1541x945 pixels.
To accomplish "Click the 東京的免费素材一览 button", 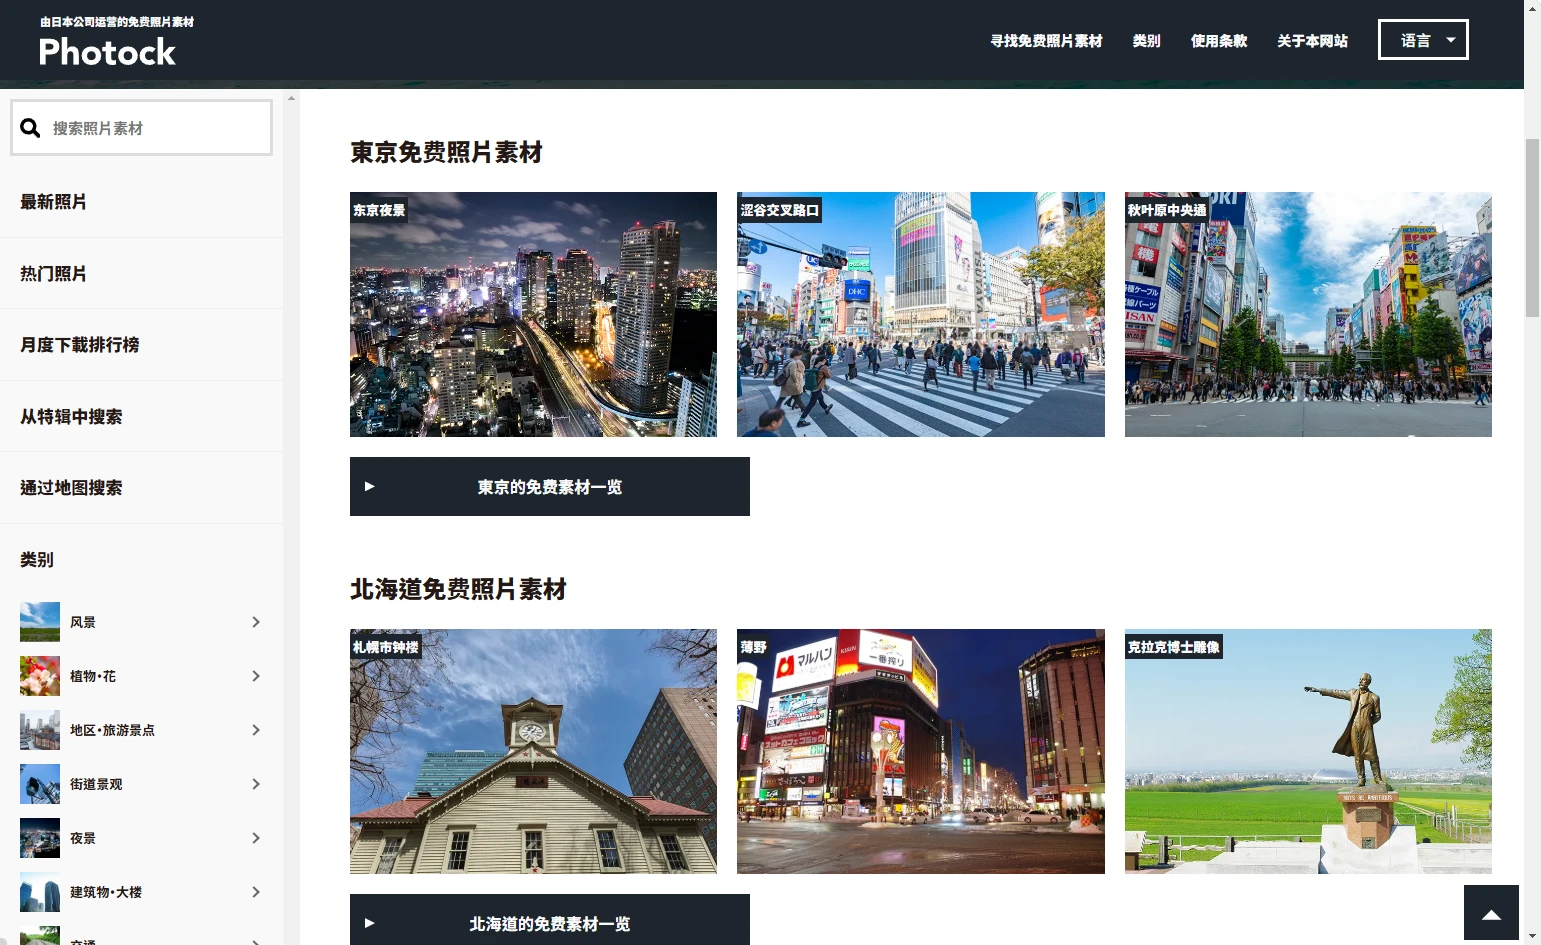I will coord(549,487).
